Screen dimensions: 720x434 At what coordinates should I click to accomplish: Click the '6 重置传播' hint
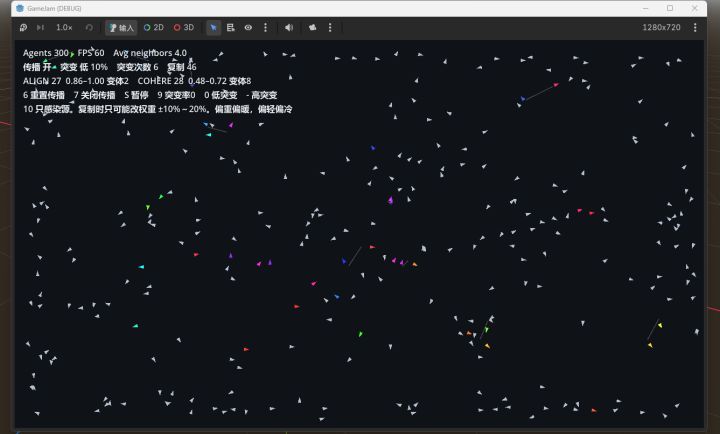[x=44, y=95]
